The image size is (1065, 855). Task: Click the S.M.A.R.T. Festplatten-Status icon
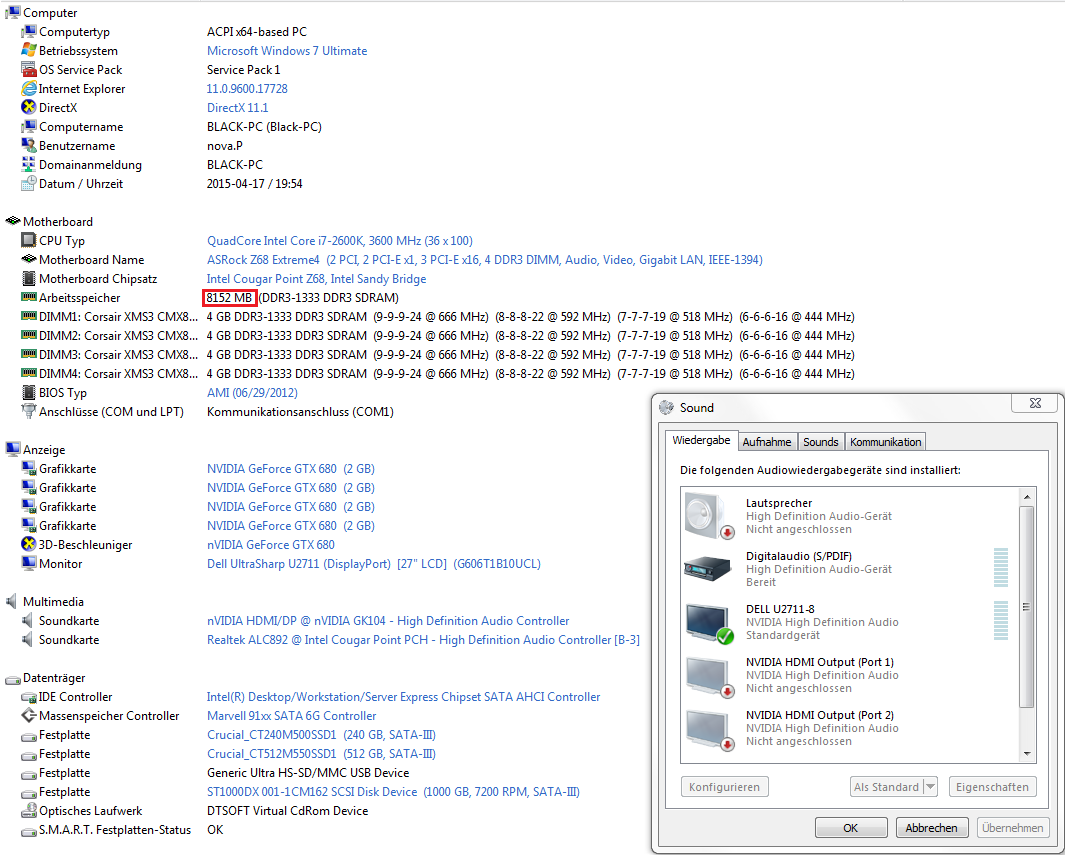(x=29, y=831)
